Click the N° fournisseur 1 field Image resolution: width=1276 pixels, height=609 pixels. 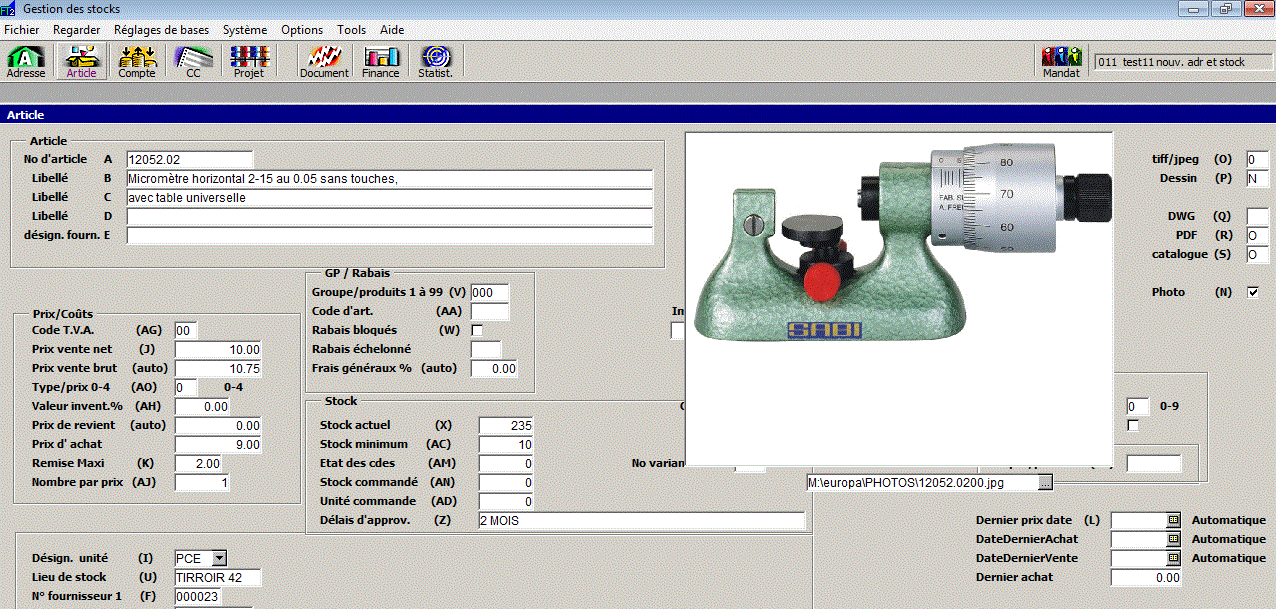click(x=198, y=596)
